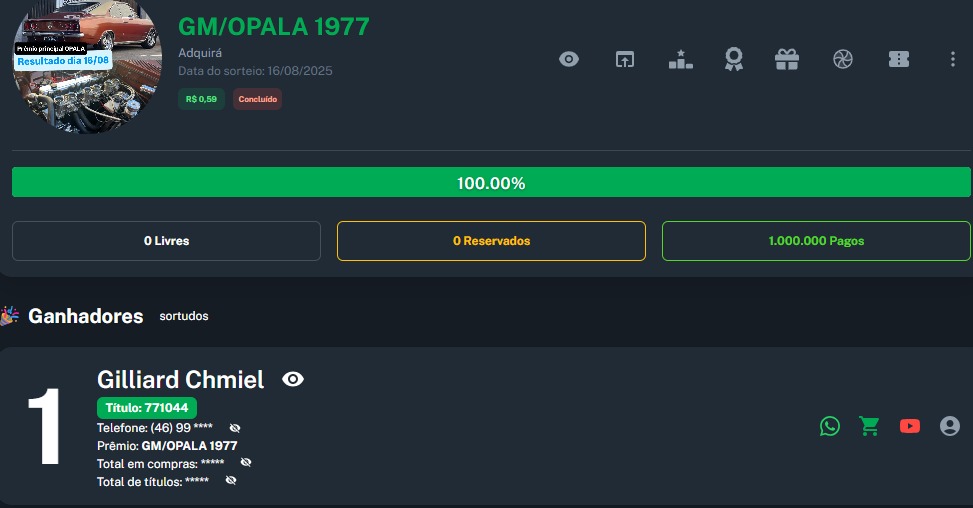Select the 1.000.000 Pagos filter button
The height and width of the screenshot is (508, 973).
pyautogui.click(x=816, y=241)
